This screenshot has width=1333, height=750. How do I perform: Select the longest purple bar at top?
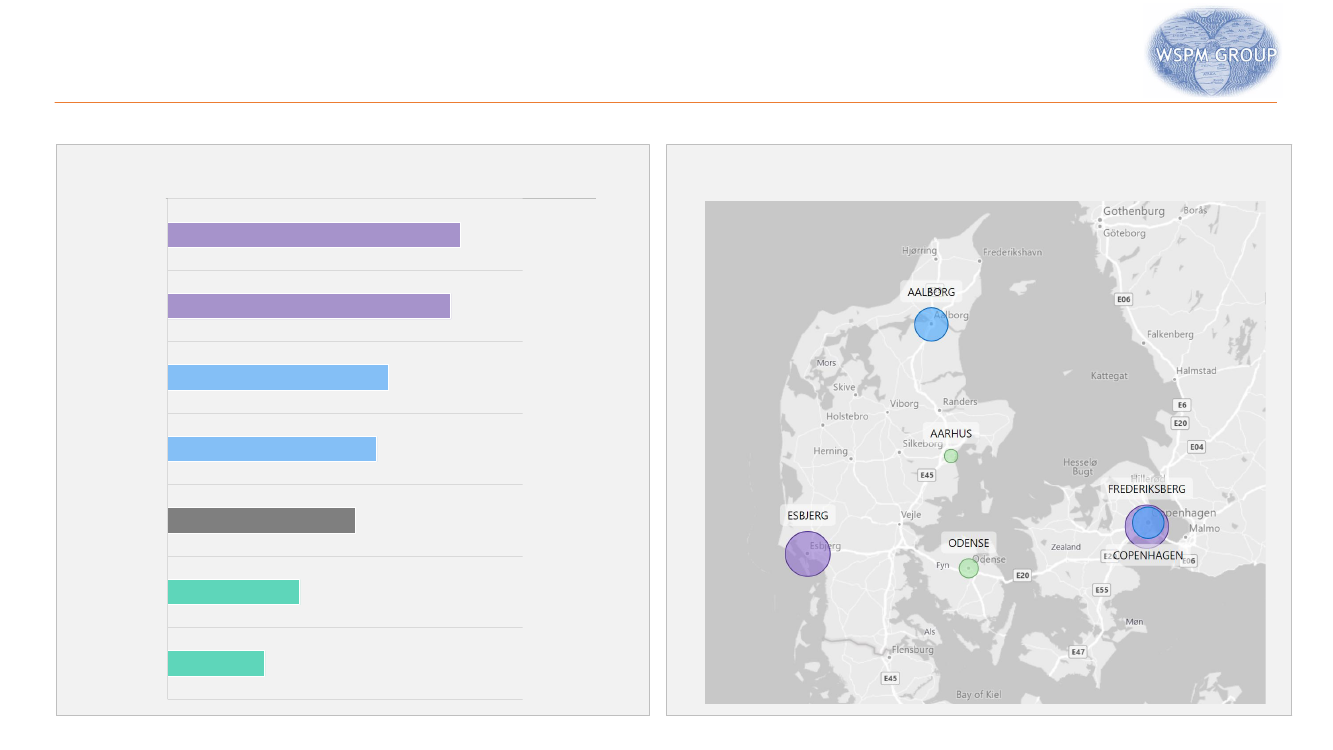click(313, 235)
